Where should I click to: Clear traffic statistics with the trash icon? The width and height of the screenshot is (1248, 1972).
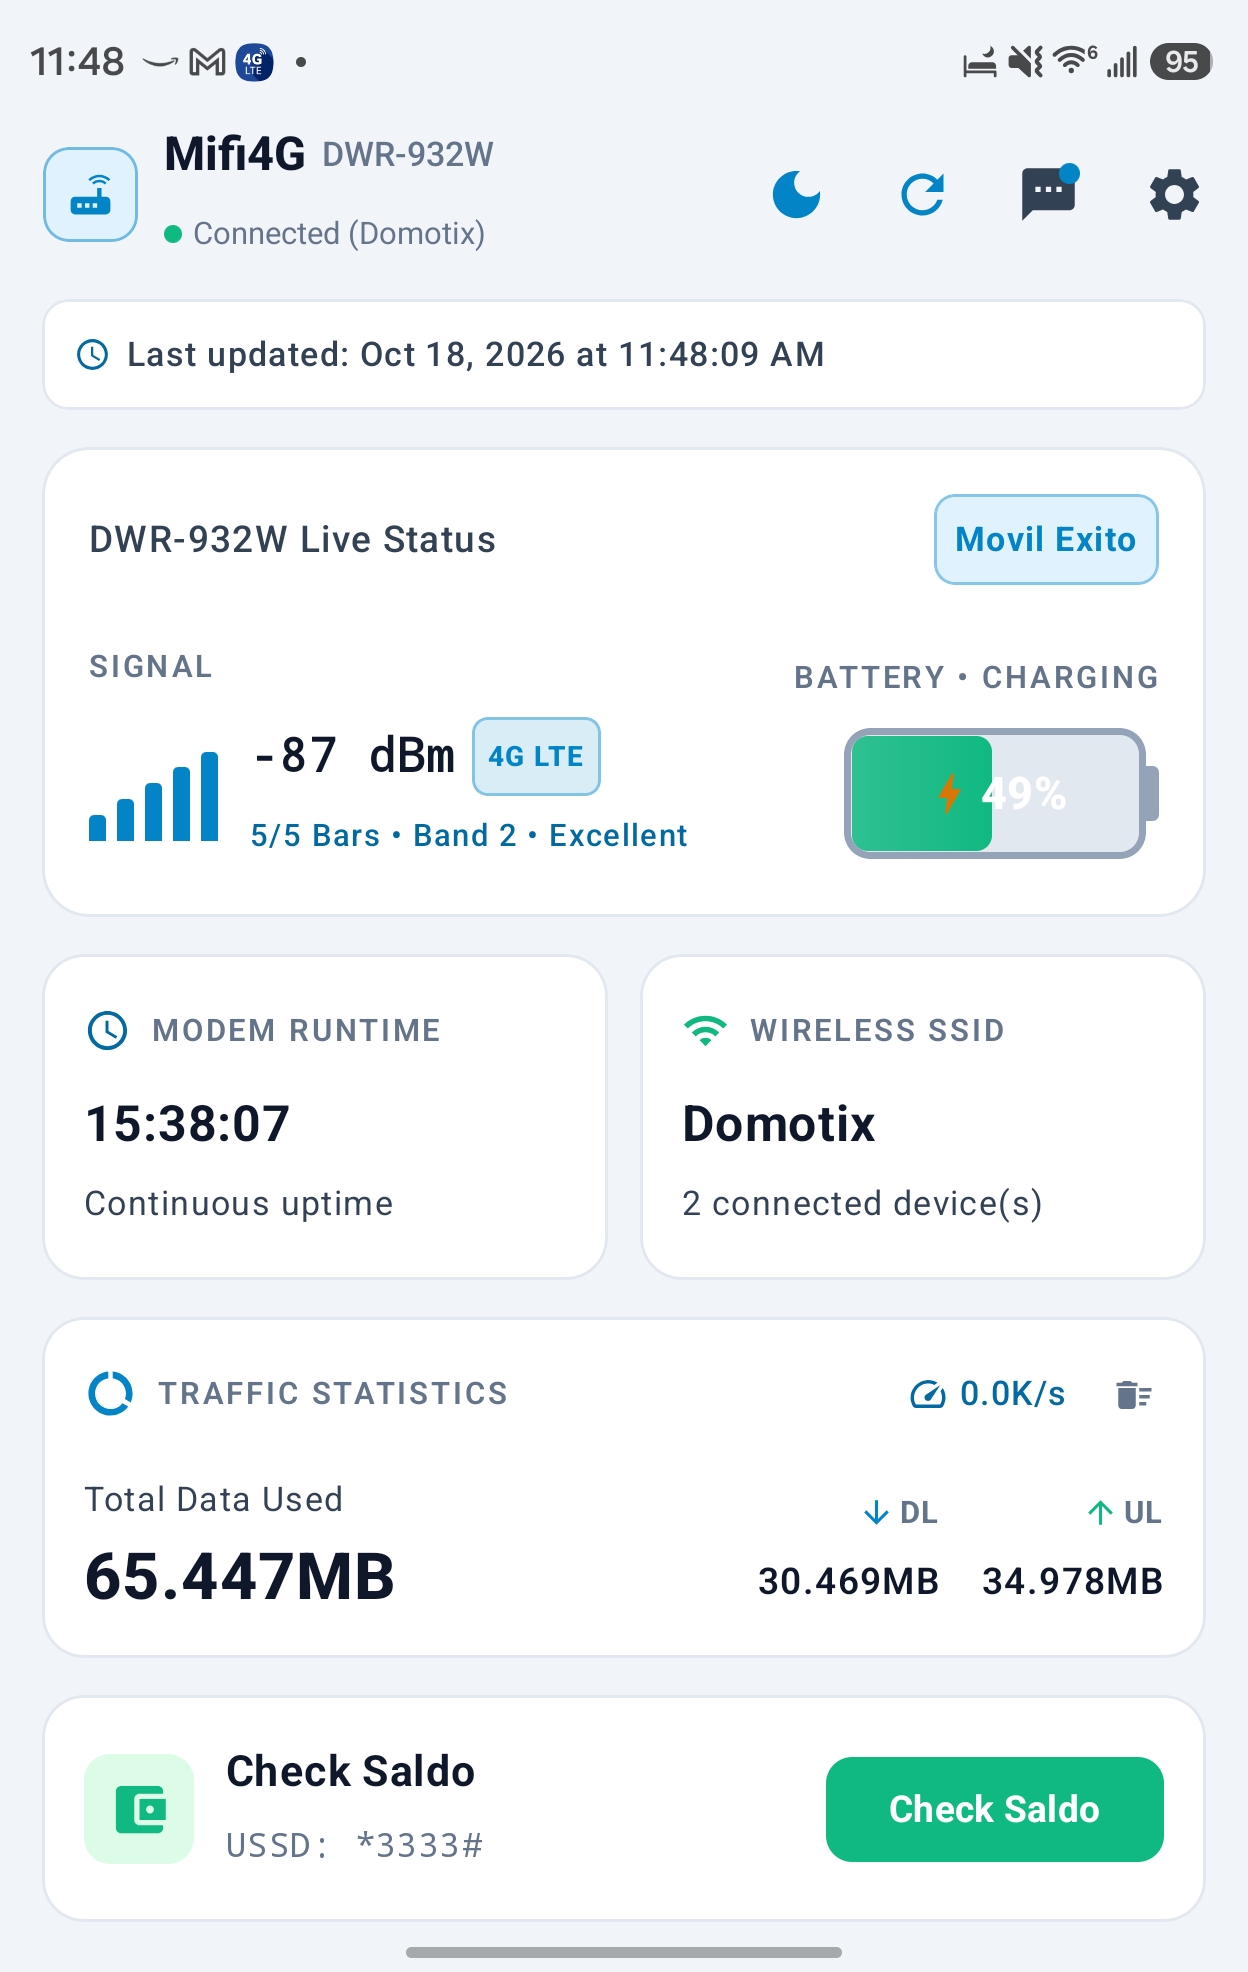[1134, 1394]
